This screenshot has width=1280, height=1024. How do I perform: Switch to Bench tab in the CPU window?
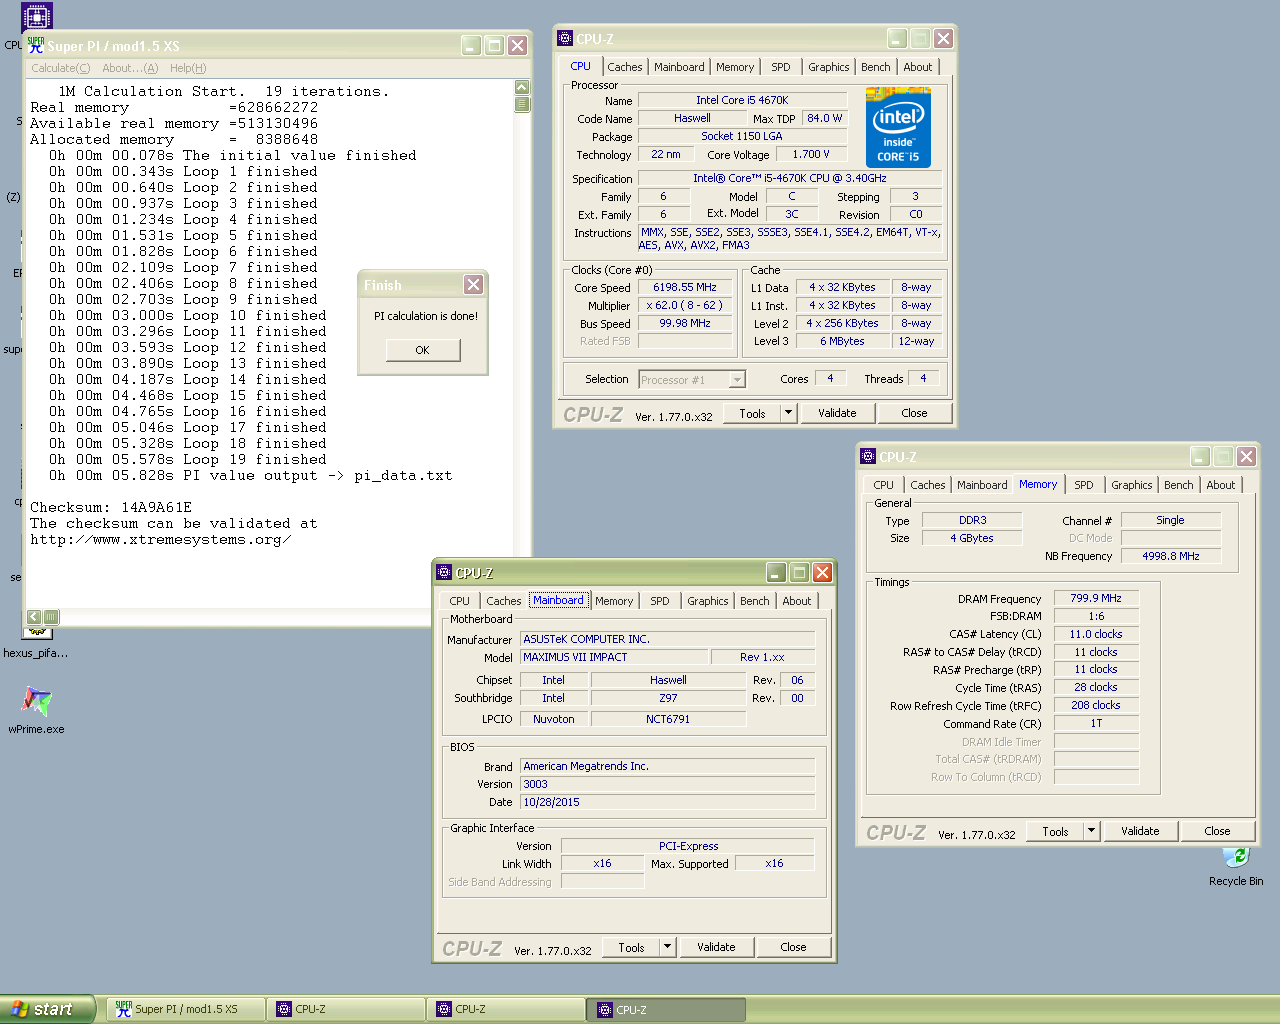coord(876,67)
